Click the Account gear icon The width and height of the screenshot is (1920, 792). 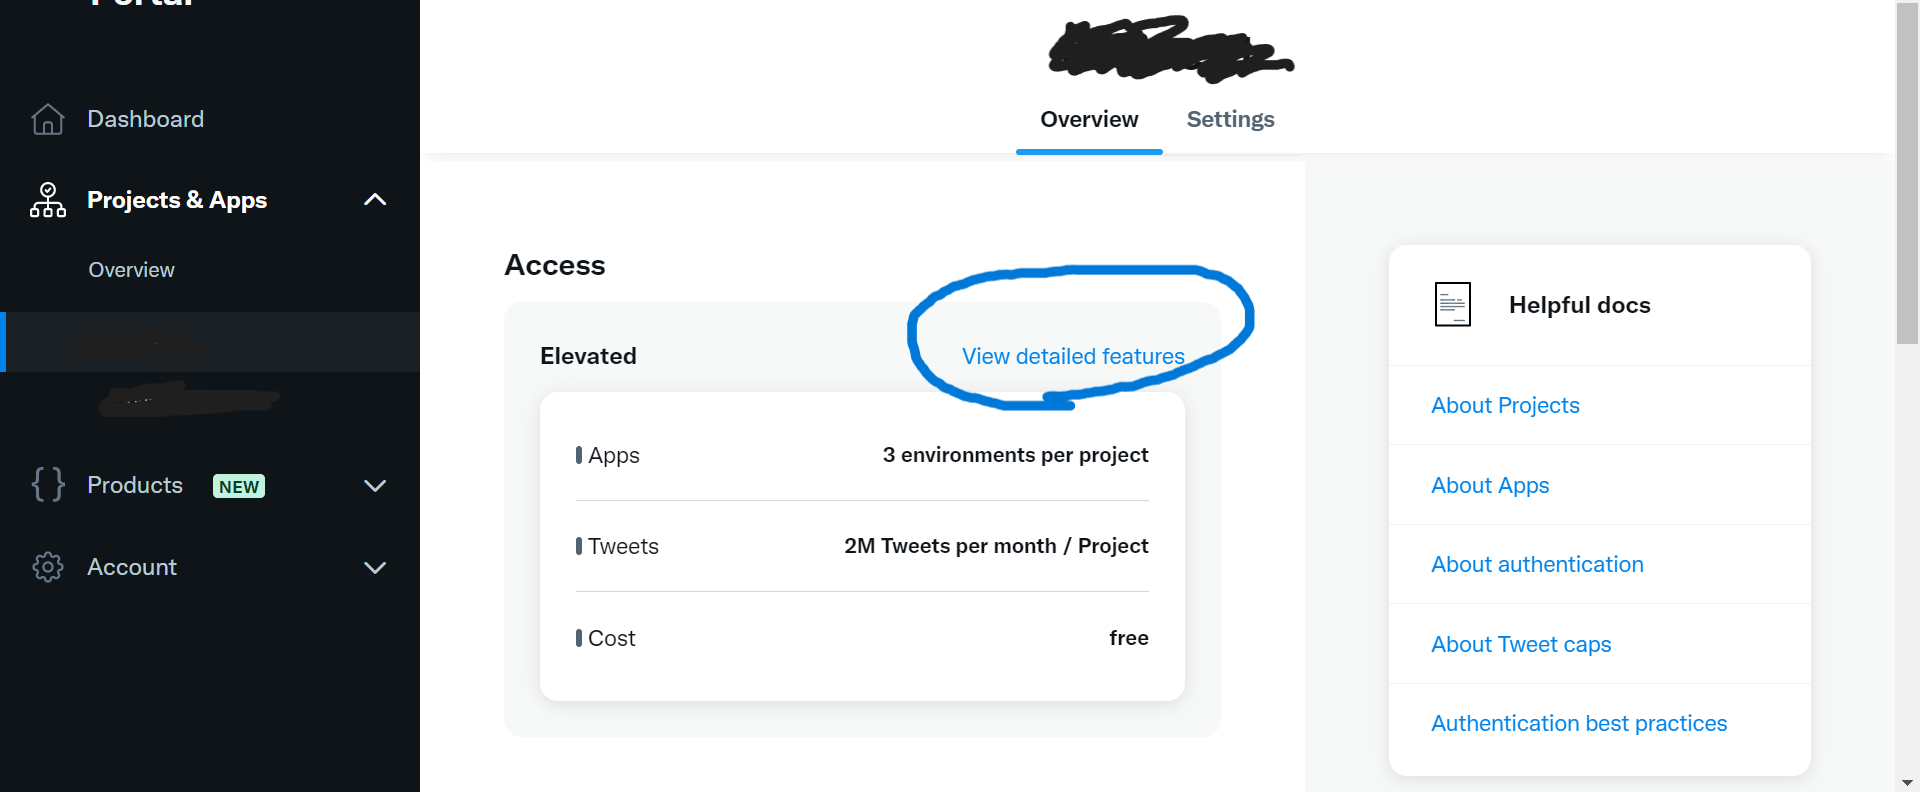48,567
